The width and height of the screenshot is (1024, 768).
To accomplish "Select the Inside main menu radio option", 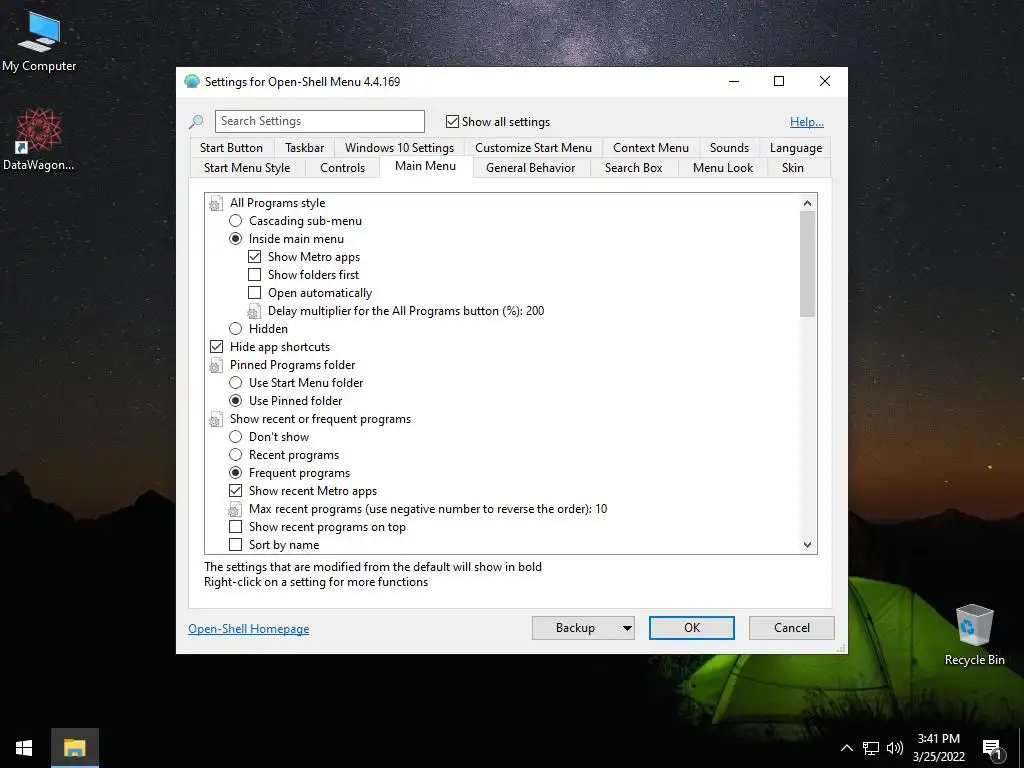I will tap(236, 239).
